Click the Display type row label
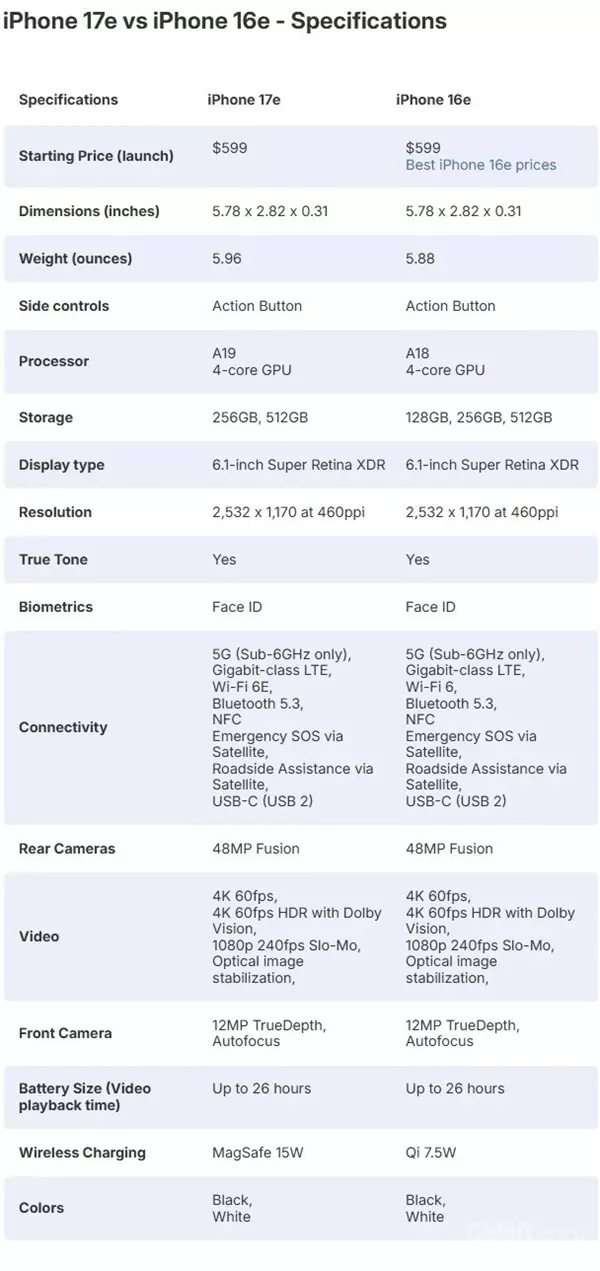600x1271 pixels. (x=61, y=465)
